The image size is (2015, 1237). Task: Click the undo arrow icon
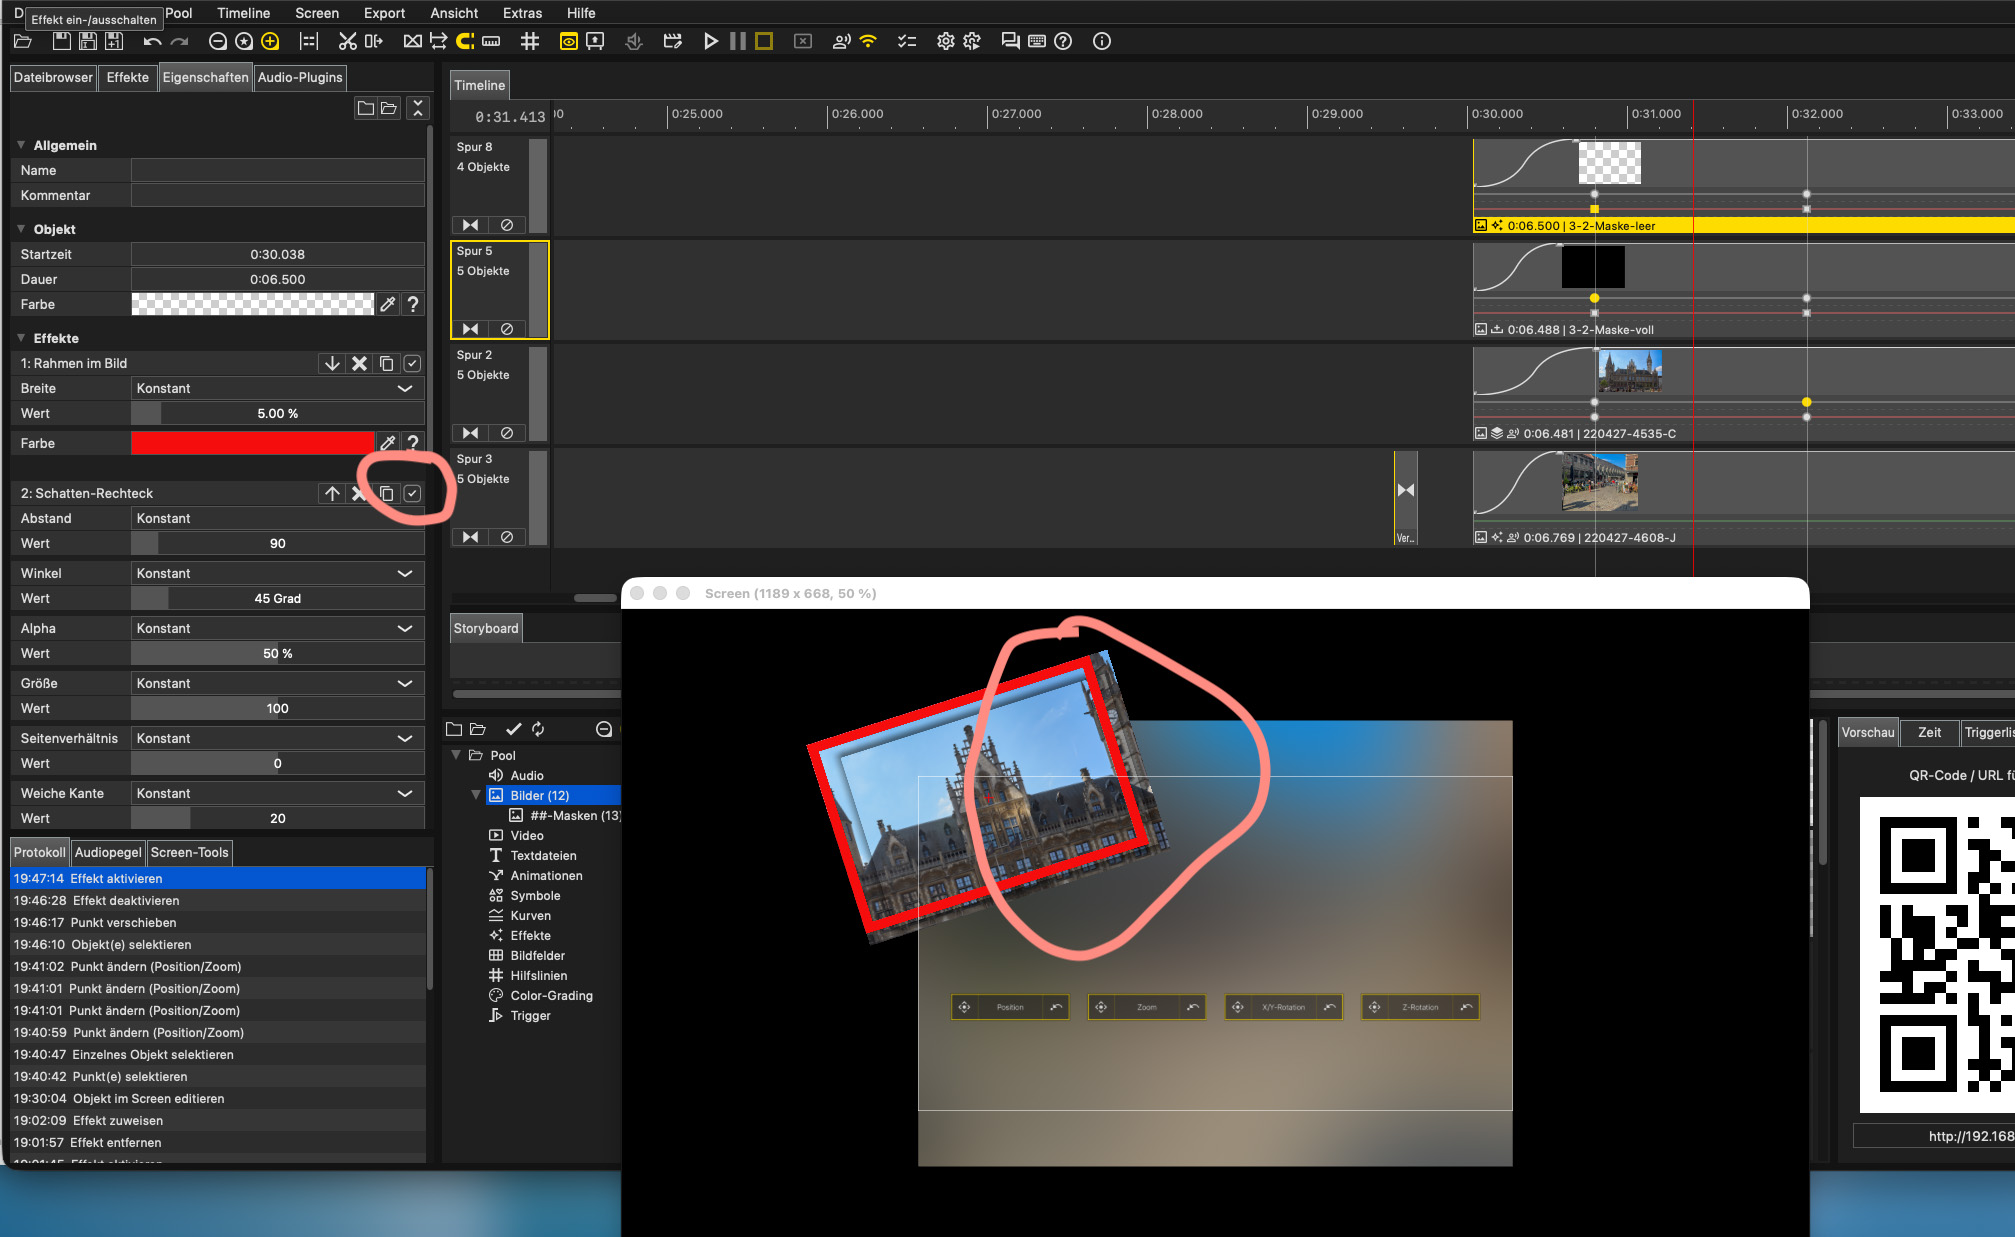click(x=152, y=41)
